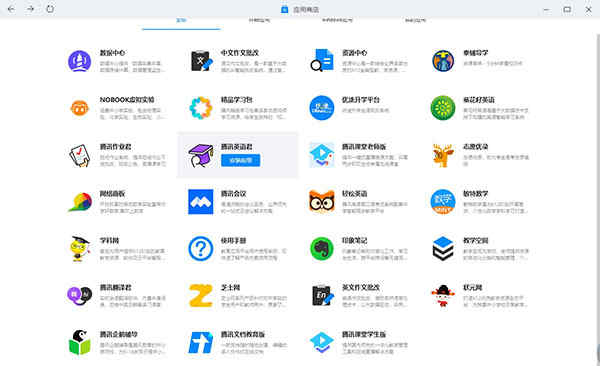
Task: Click the blue install button under 腾讯英语君
Action: coord(240,160)
